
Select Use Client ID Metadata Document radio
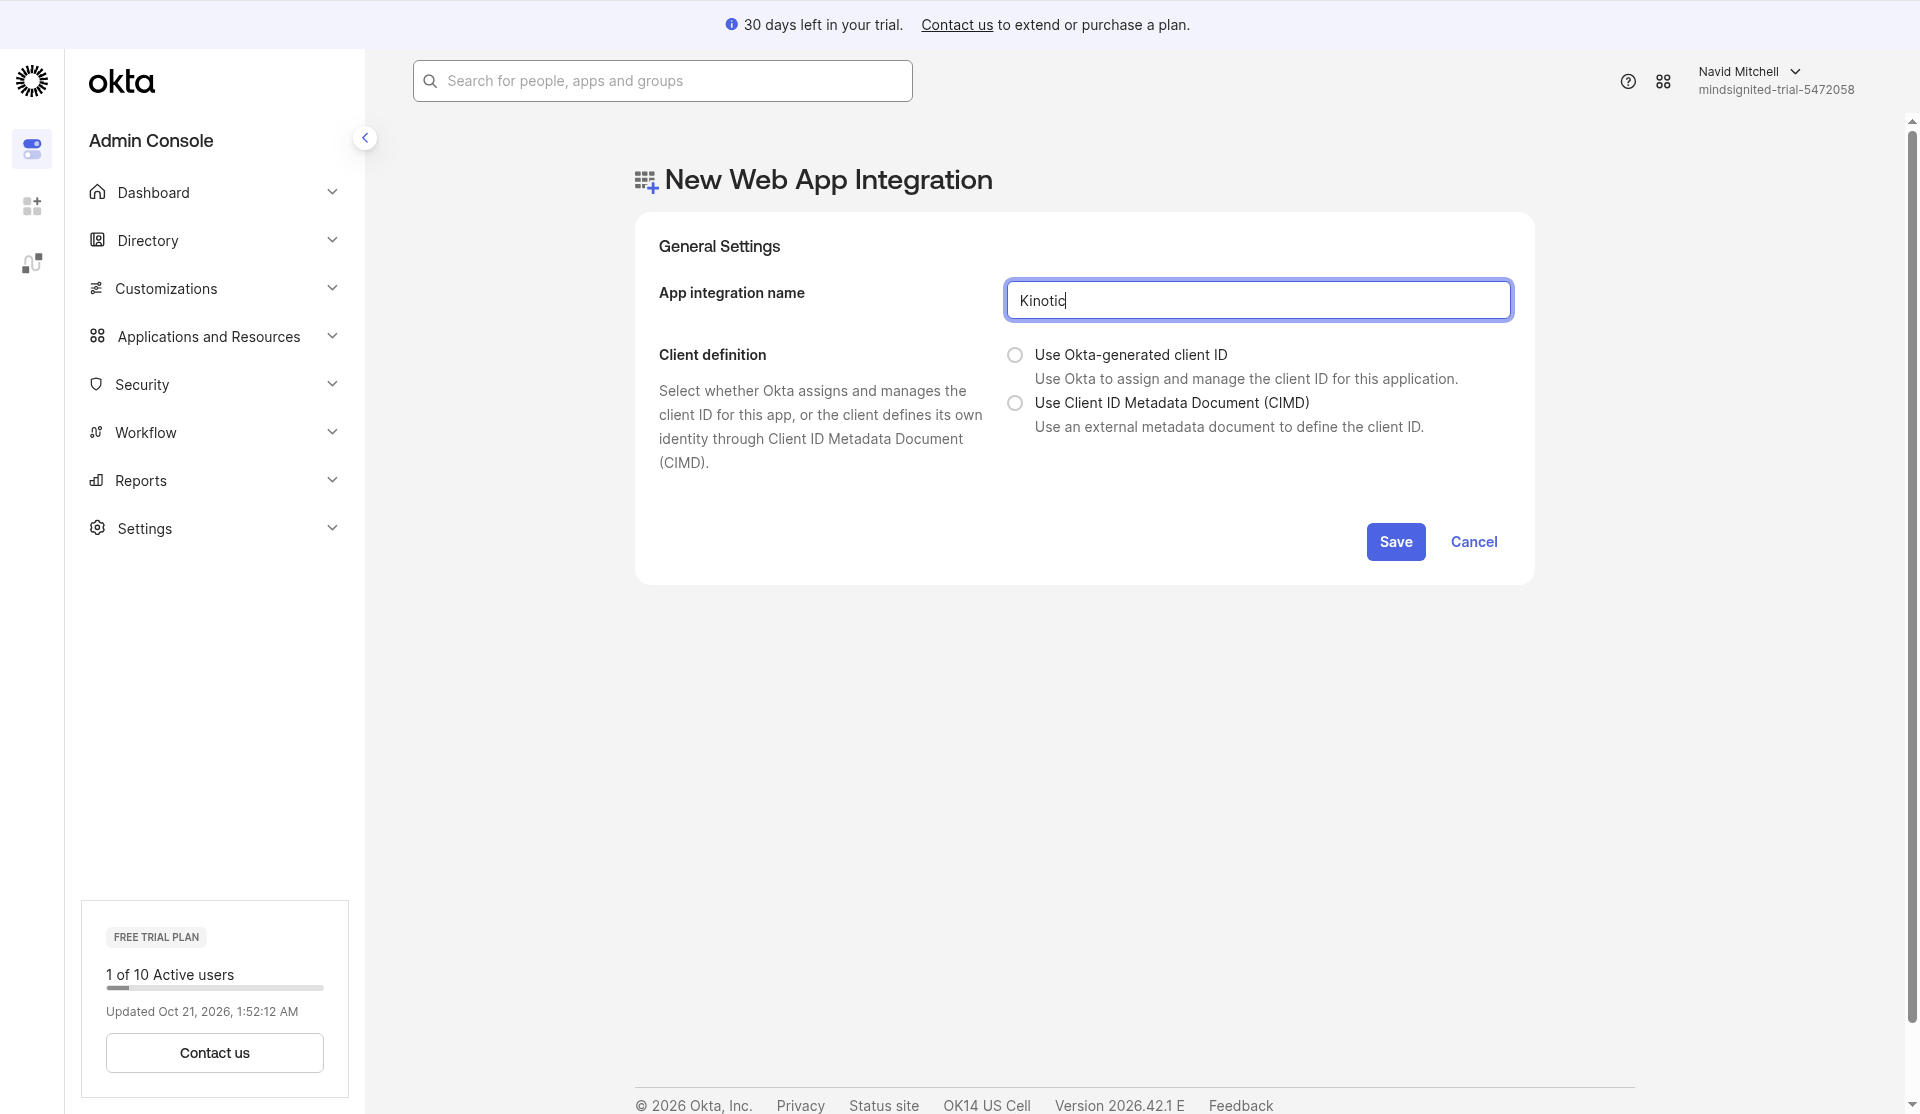click(x=1015, y=403)
